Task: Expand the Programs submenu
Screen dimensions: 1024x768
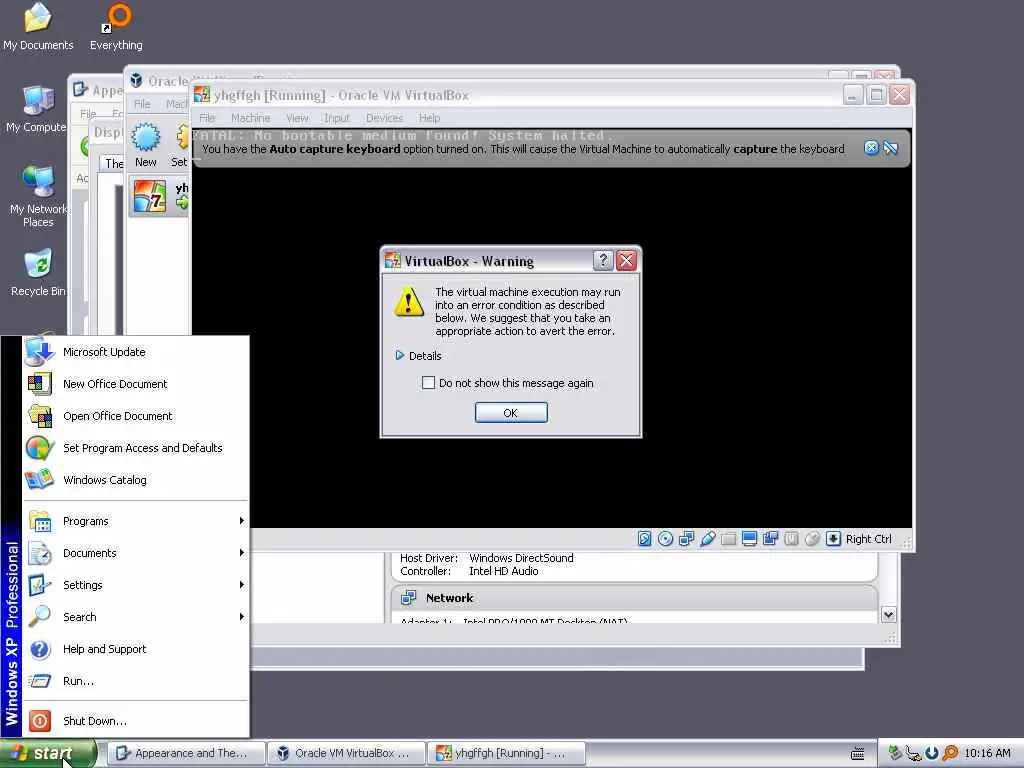Action: pyautogui.click(x=136, y=521)
